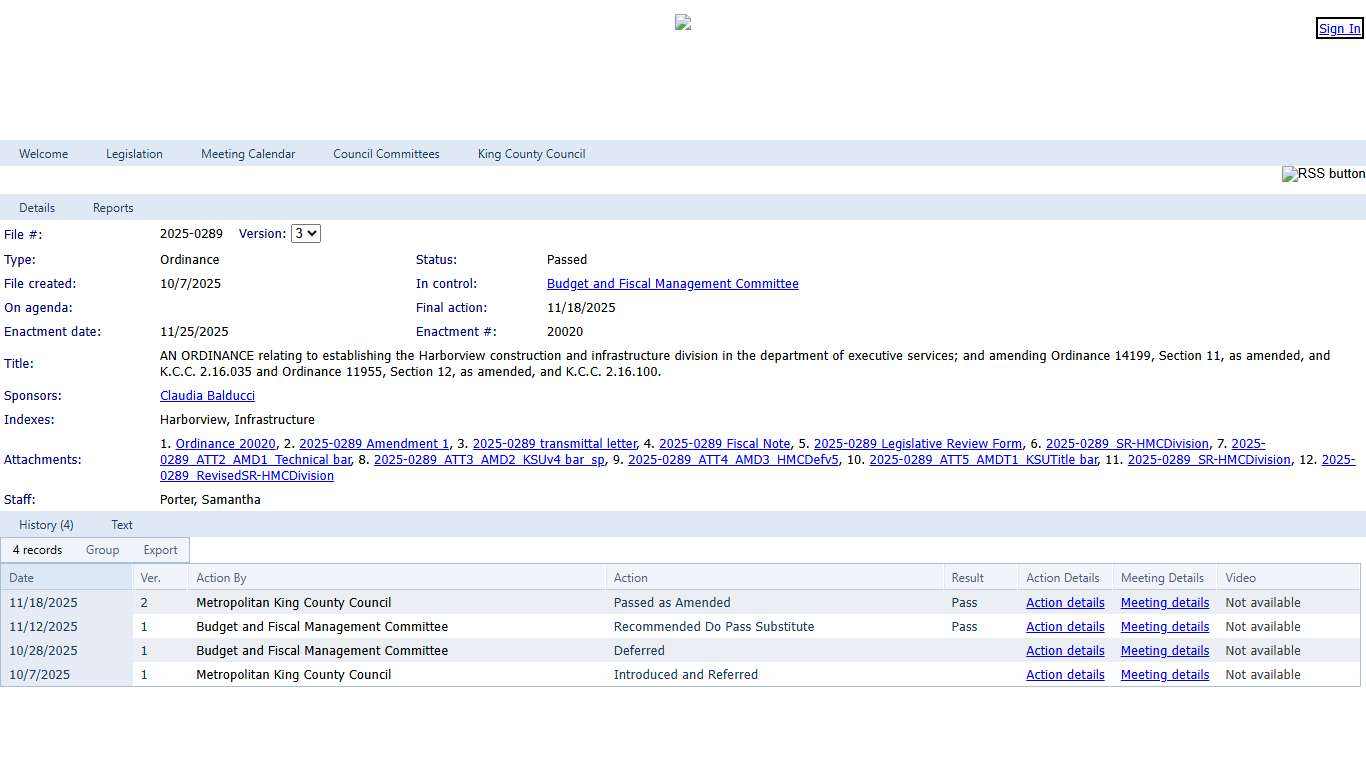Open the Council Committees menu

pos(386,154)
